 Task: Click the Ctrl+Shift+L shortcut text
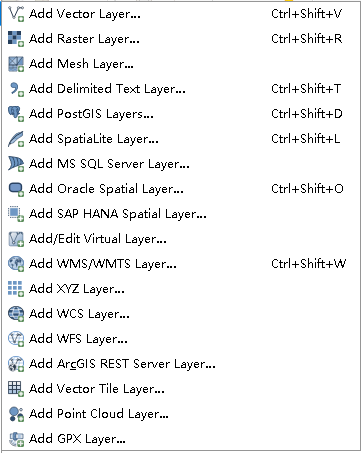tap(306, 139)
